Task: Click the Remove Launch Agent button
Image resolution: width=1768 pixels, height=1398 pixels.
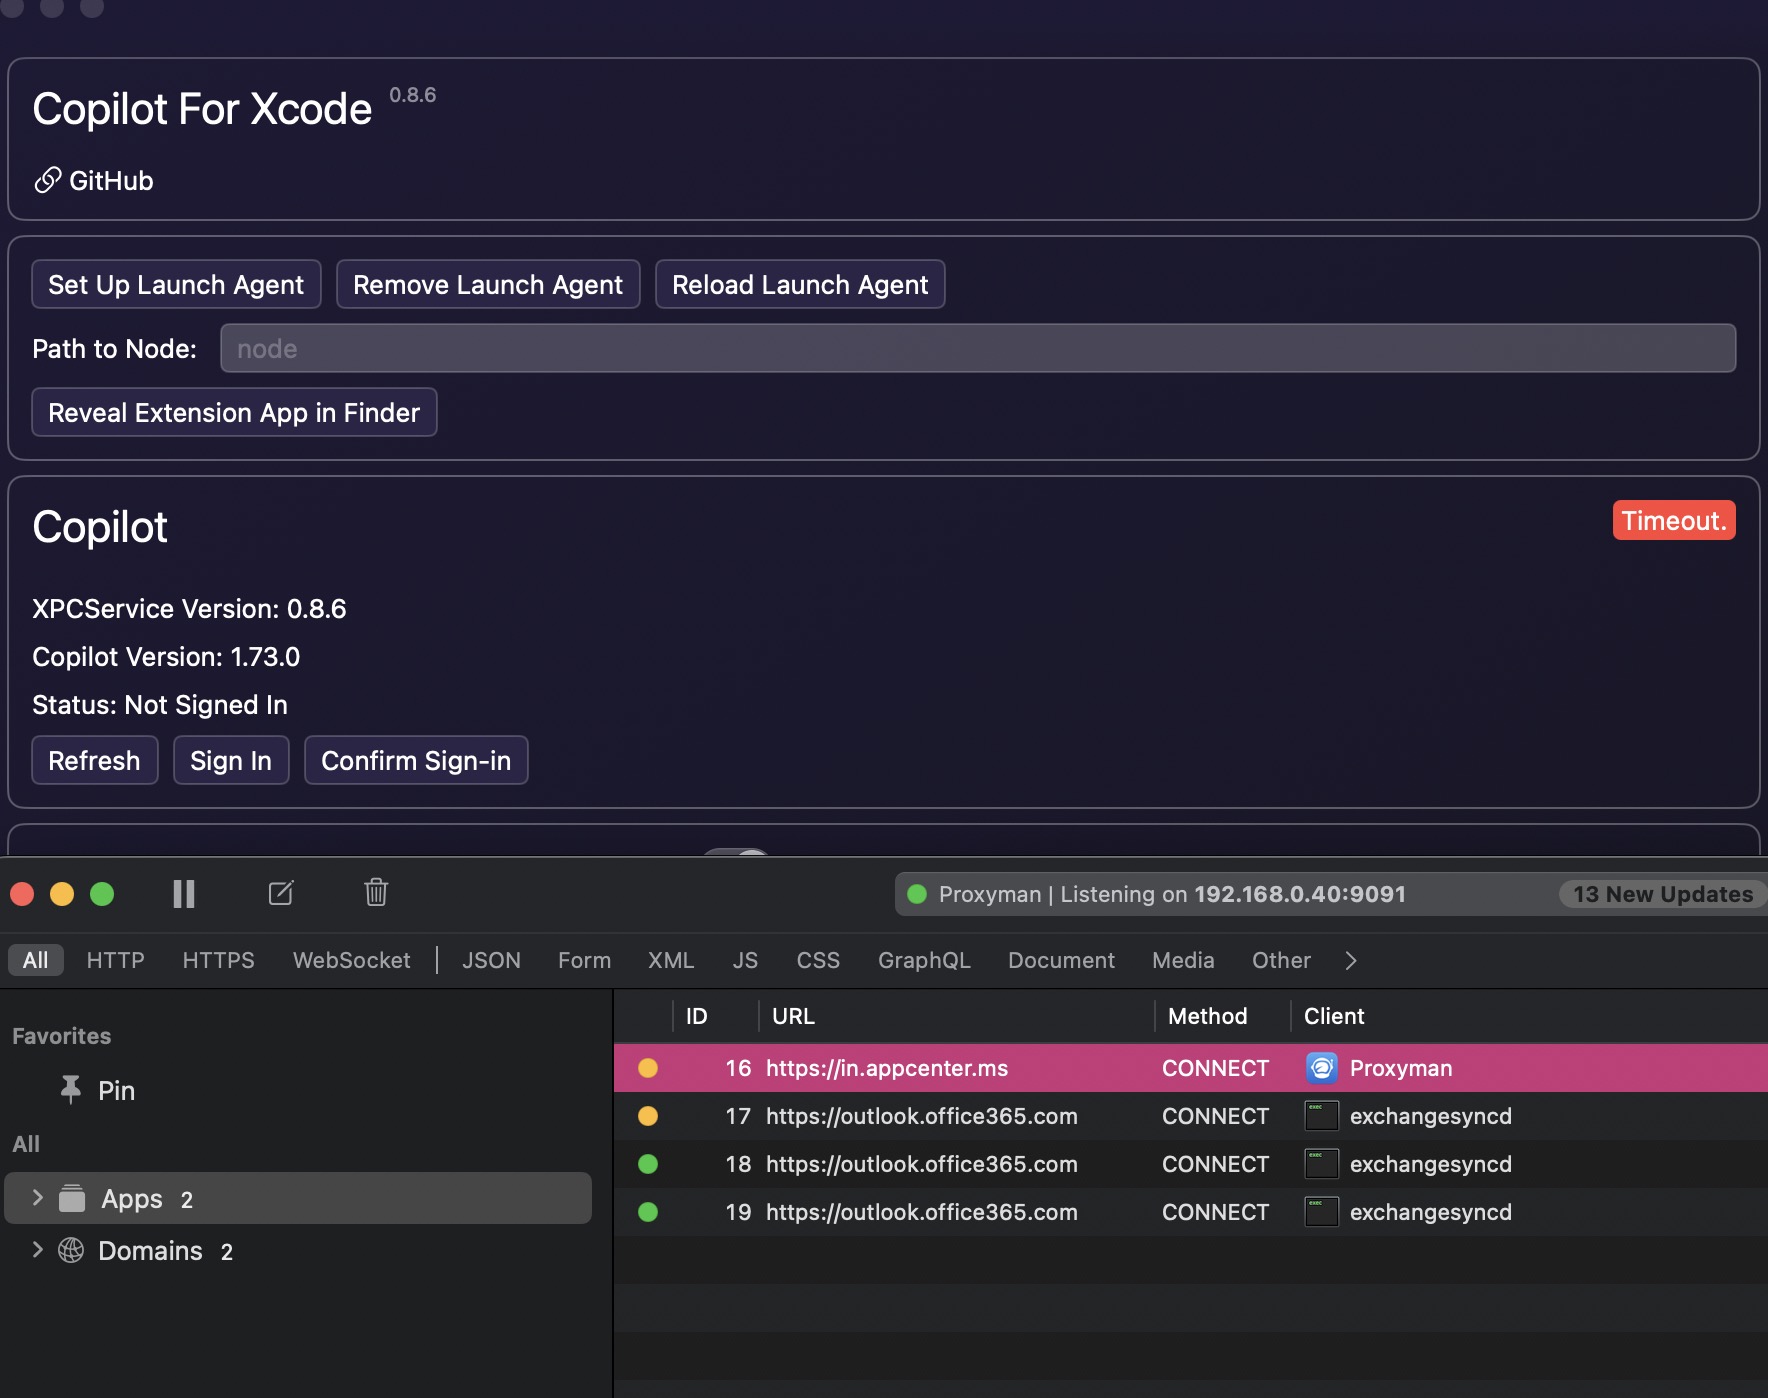Action: (x=488, y=284)
